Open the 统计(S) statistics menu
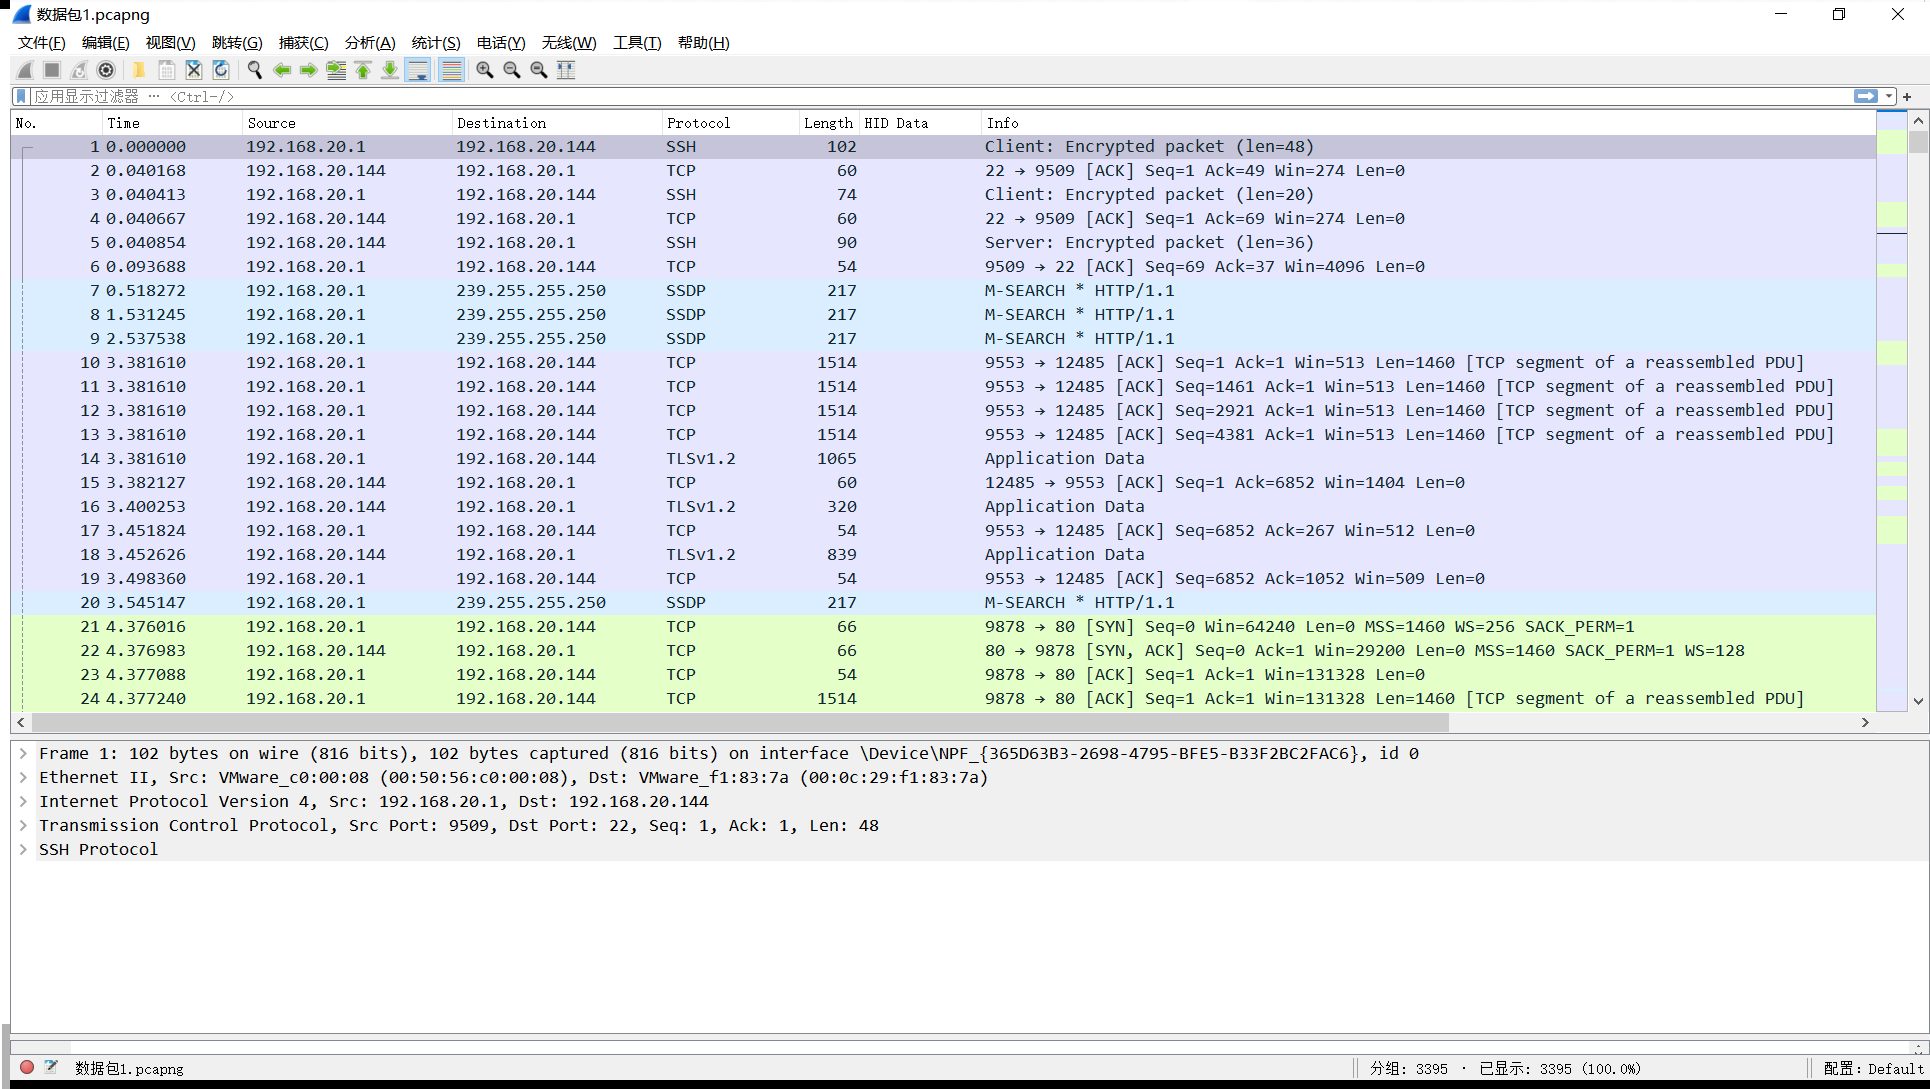The image size is (1930, 1089). [x=436, y=43]
